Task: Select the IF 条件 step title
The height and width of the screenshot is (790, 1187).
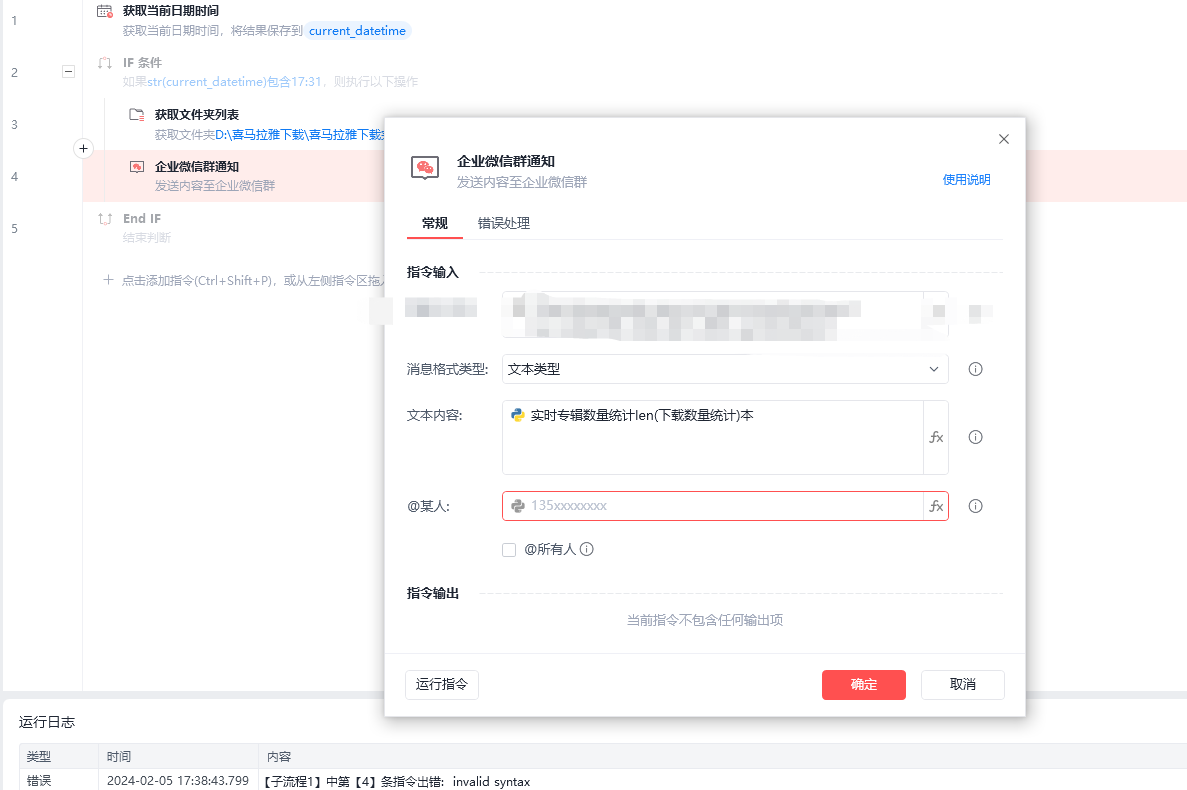Action: 142,63
